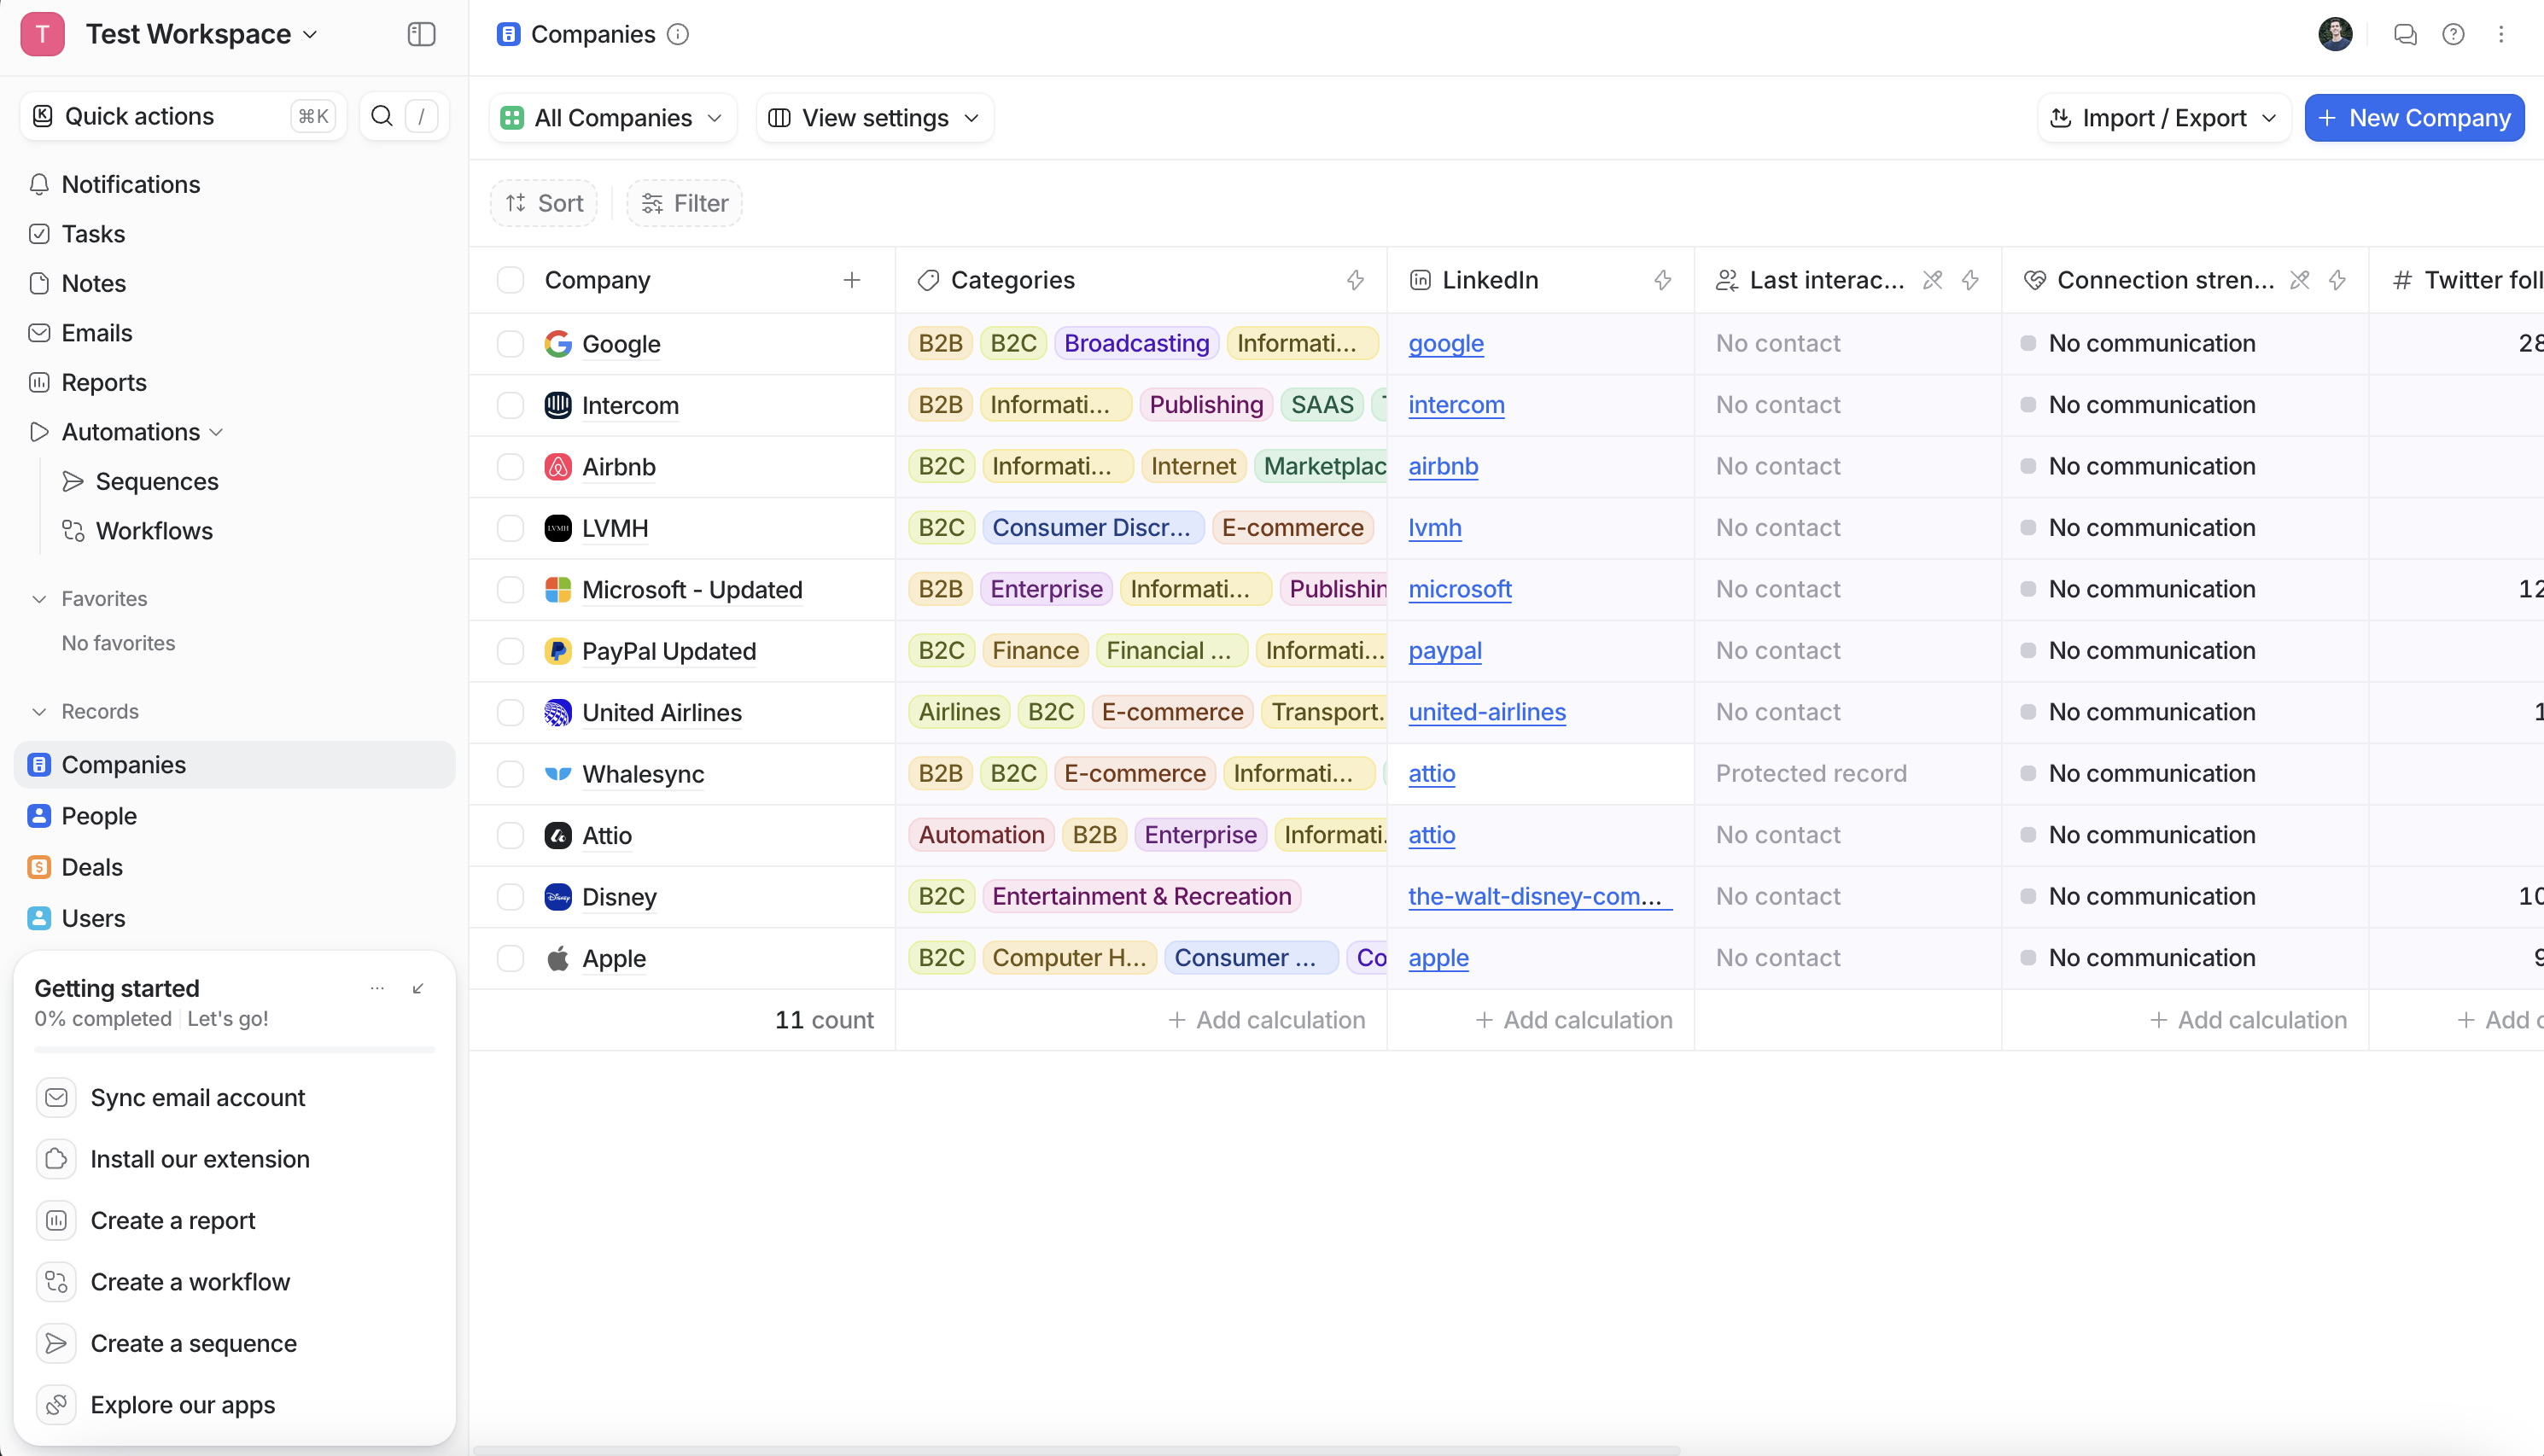Check the Intercom row checkbox
Viewport: 2544px width, 1456px height.
tap(510, 405)
